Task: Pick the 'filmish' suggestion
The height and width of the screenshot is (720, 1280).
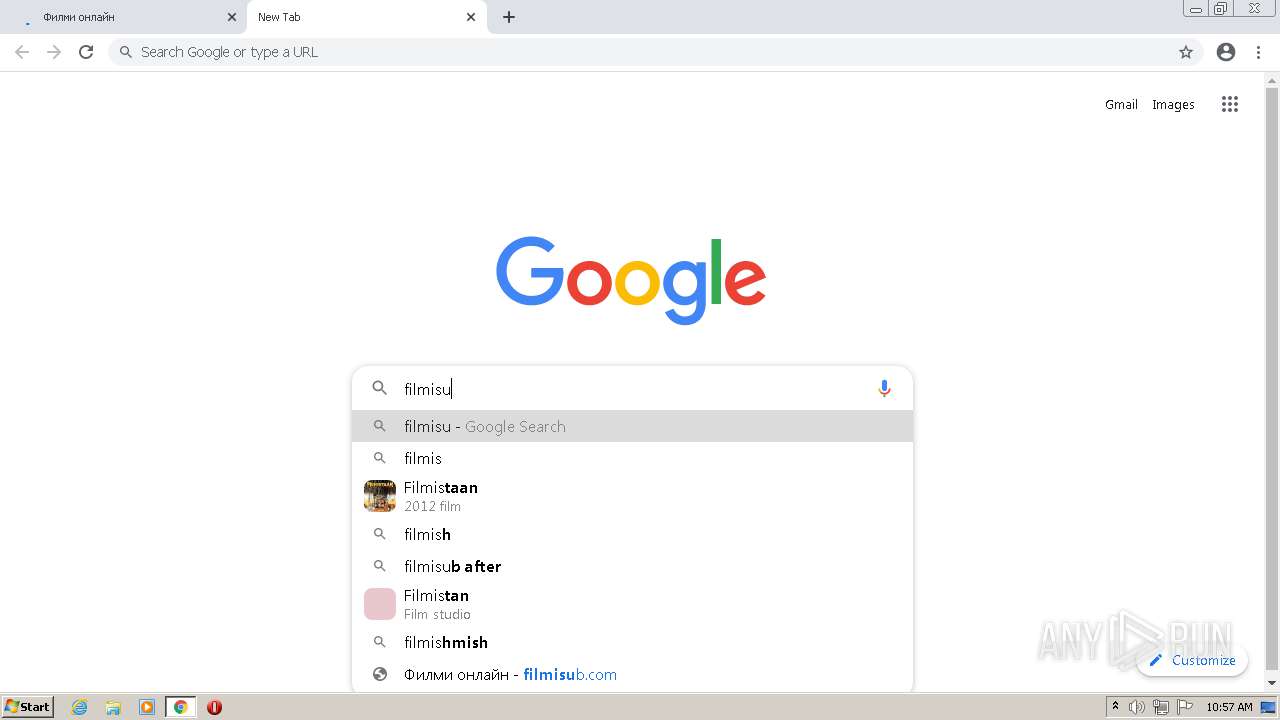Action: (632, 534)
